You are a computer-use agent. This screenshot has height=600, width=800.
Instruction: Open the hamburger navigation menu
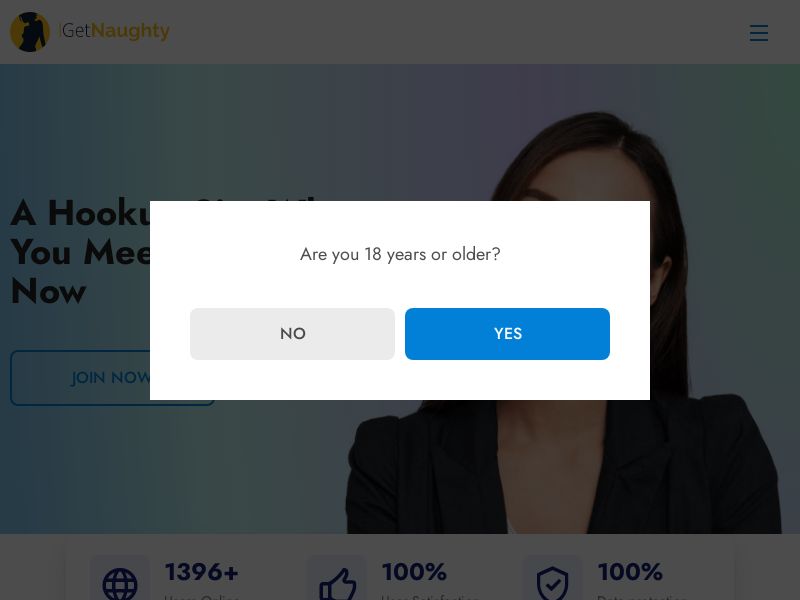point(759,33)
